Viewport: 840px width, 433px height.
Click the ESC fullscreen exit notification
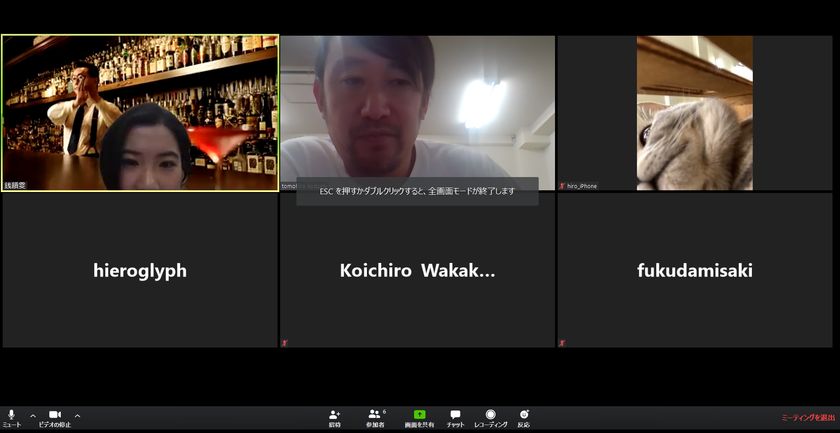tap(417, 191)
